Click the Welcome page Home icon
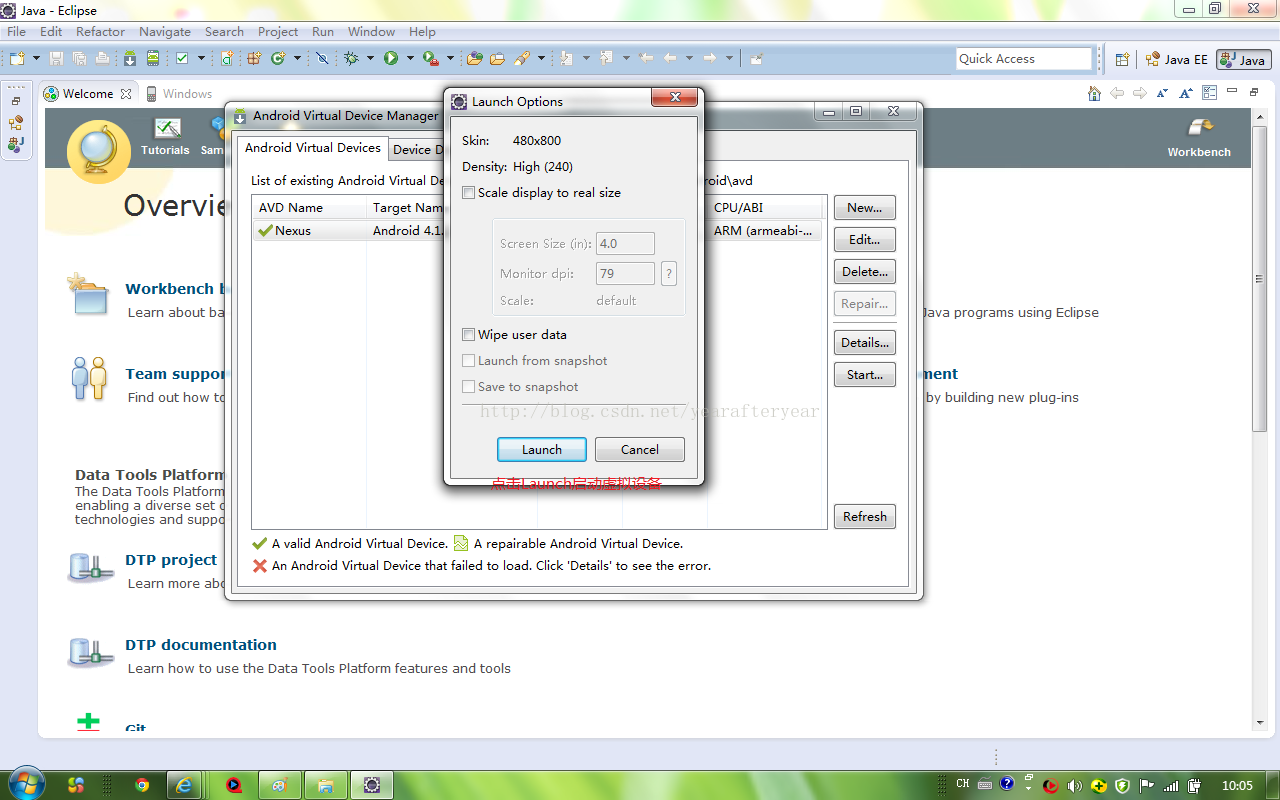The image size is (1280, 800). tap(1095, 93)
